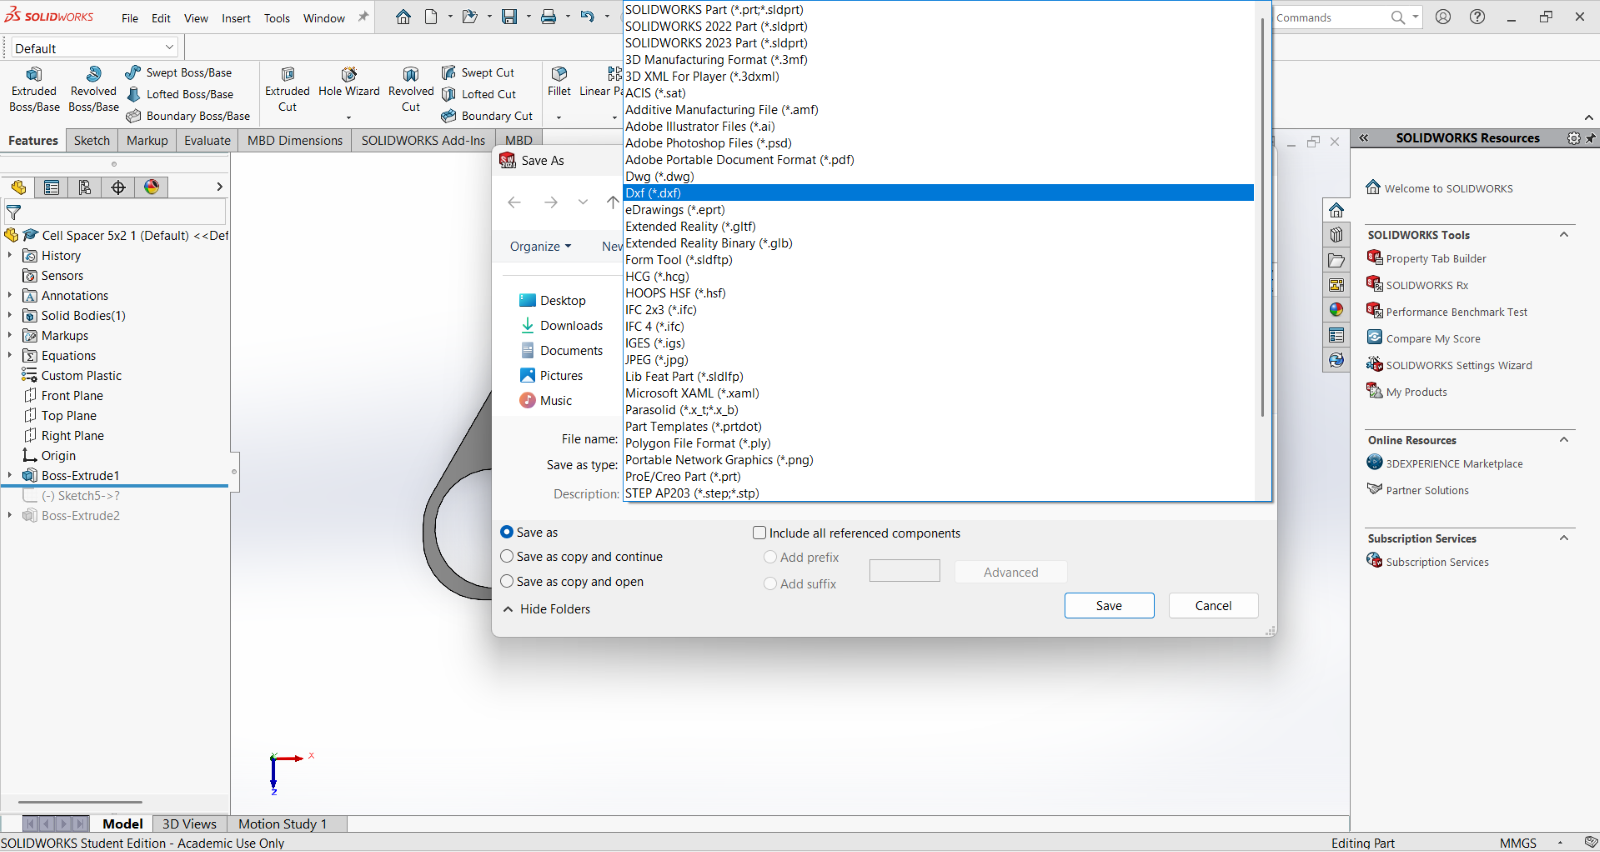Select the Boundary Cut tool

point(487,116)
